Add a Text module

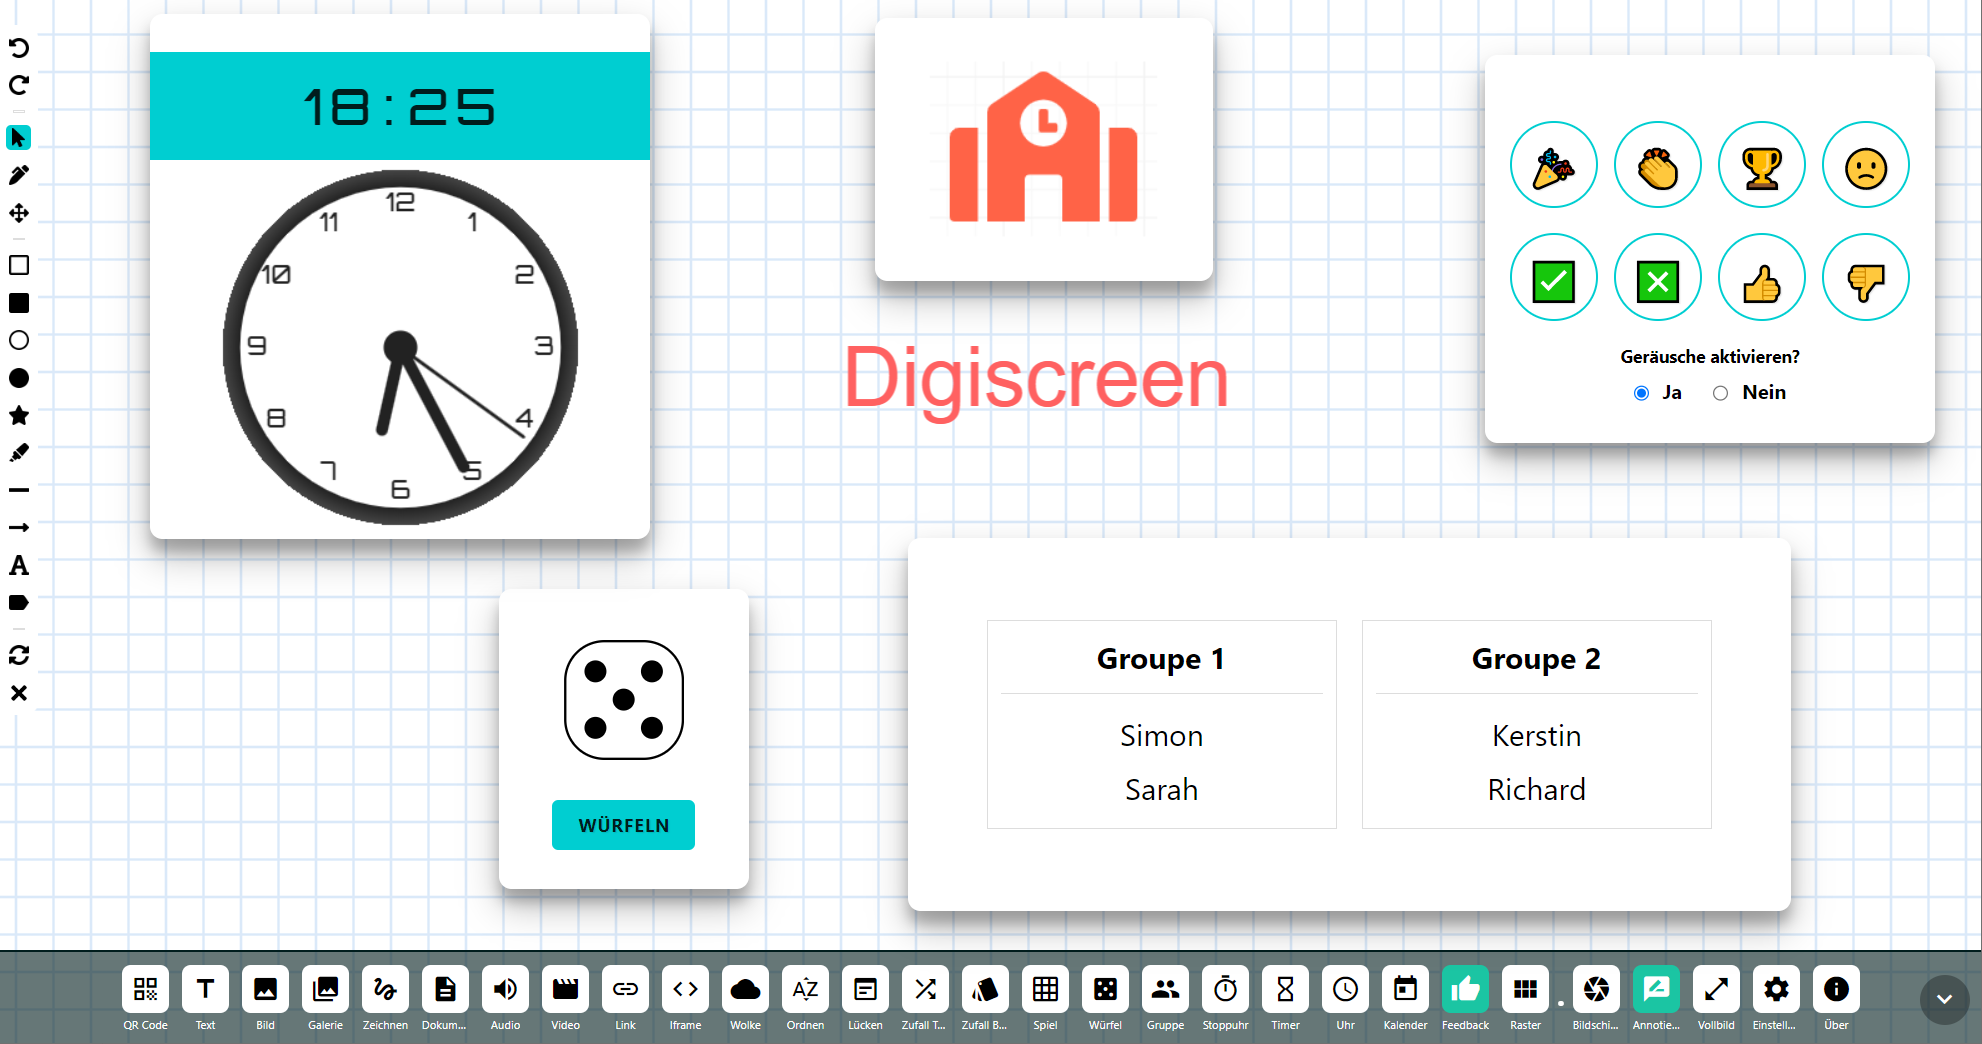tap(205, 989)
